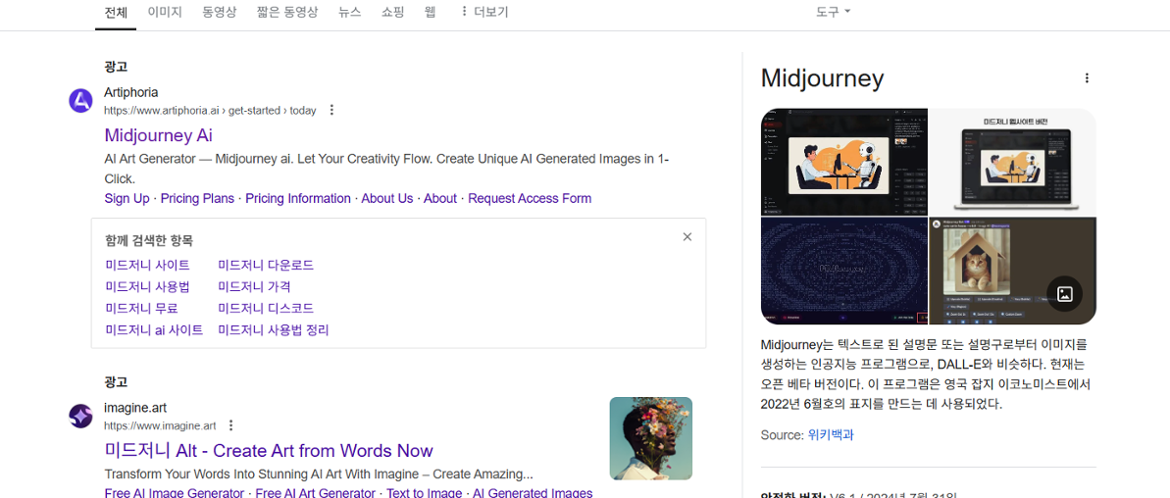Open the flower-head portrait ad thumbnail

tap(650, 438)
